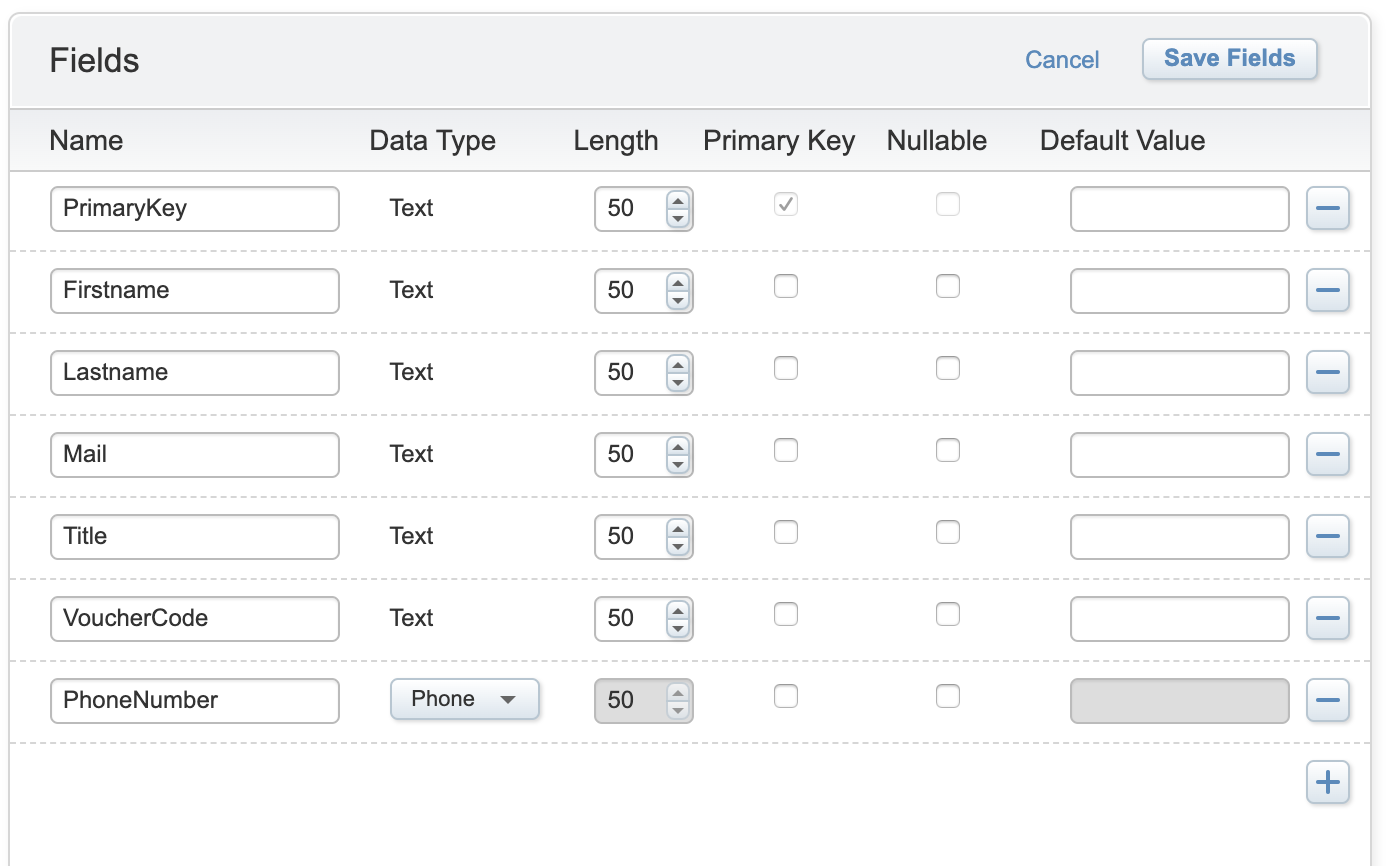Image resolution: width=1388 pixels, height=866 pixels.
Task: Check Primary Key for VoucherCode field
Action: tap(786, 615)
